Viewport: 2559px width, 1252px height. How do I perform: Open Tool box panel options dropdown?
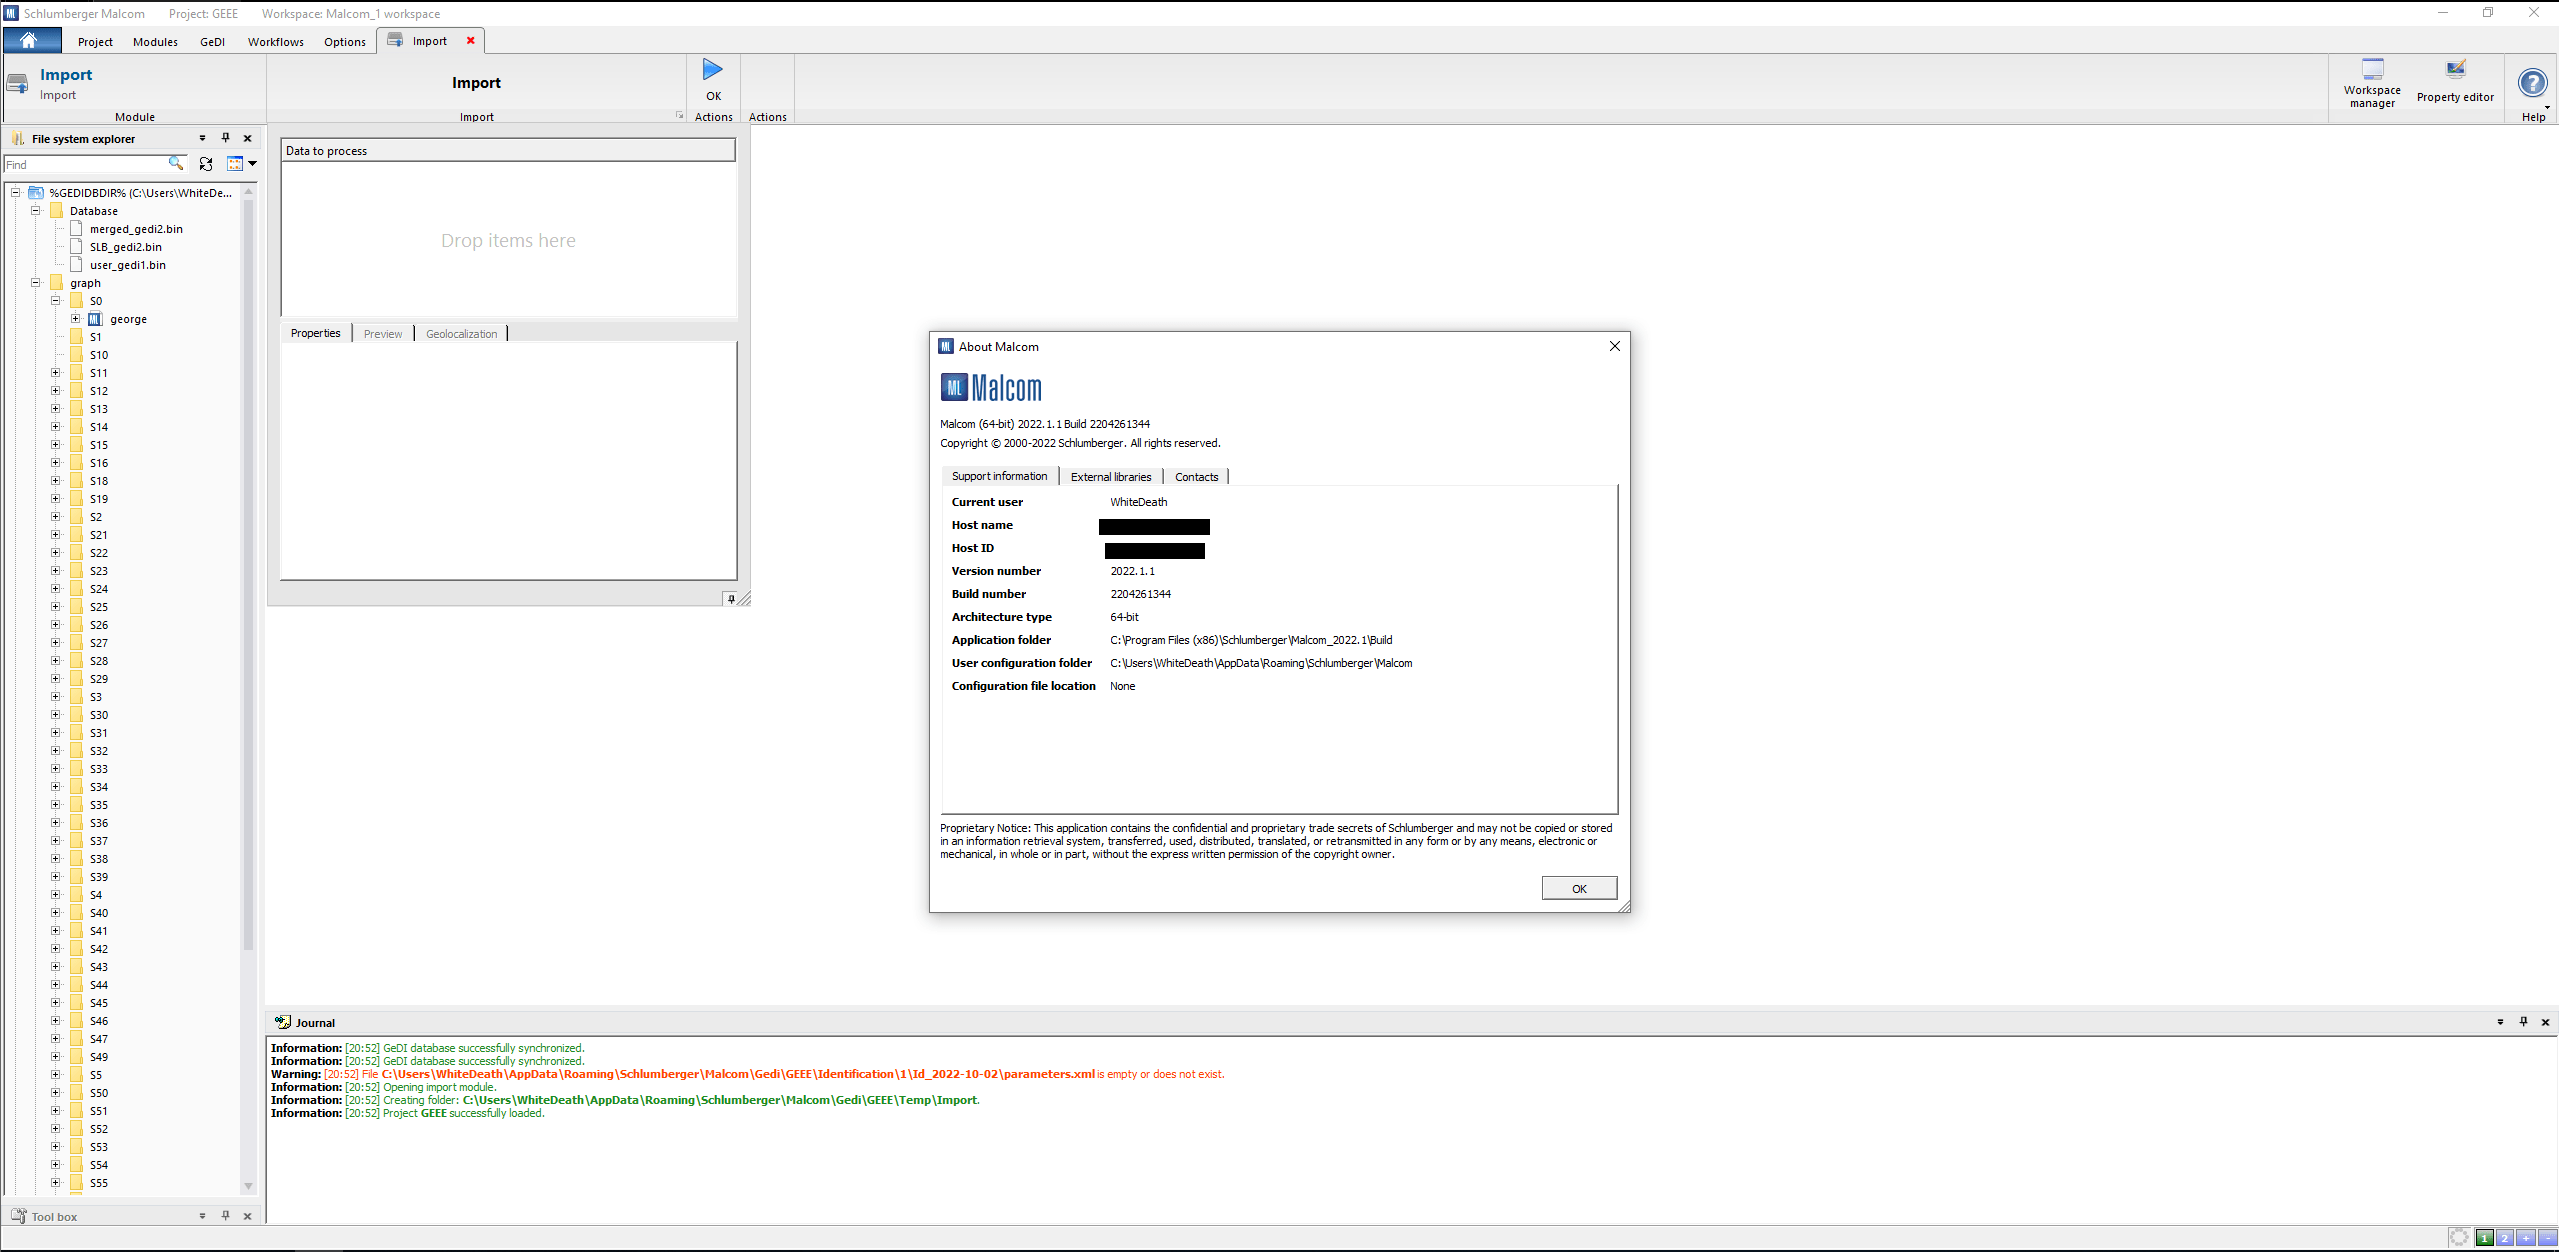(202, 1216)
